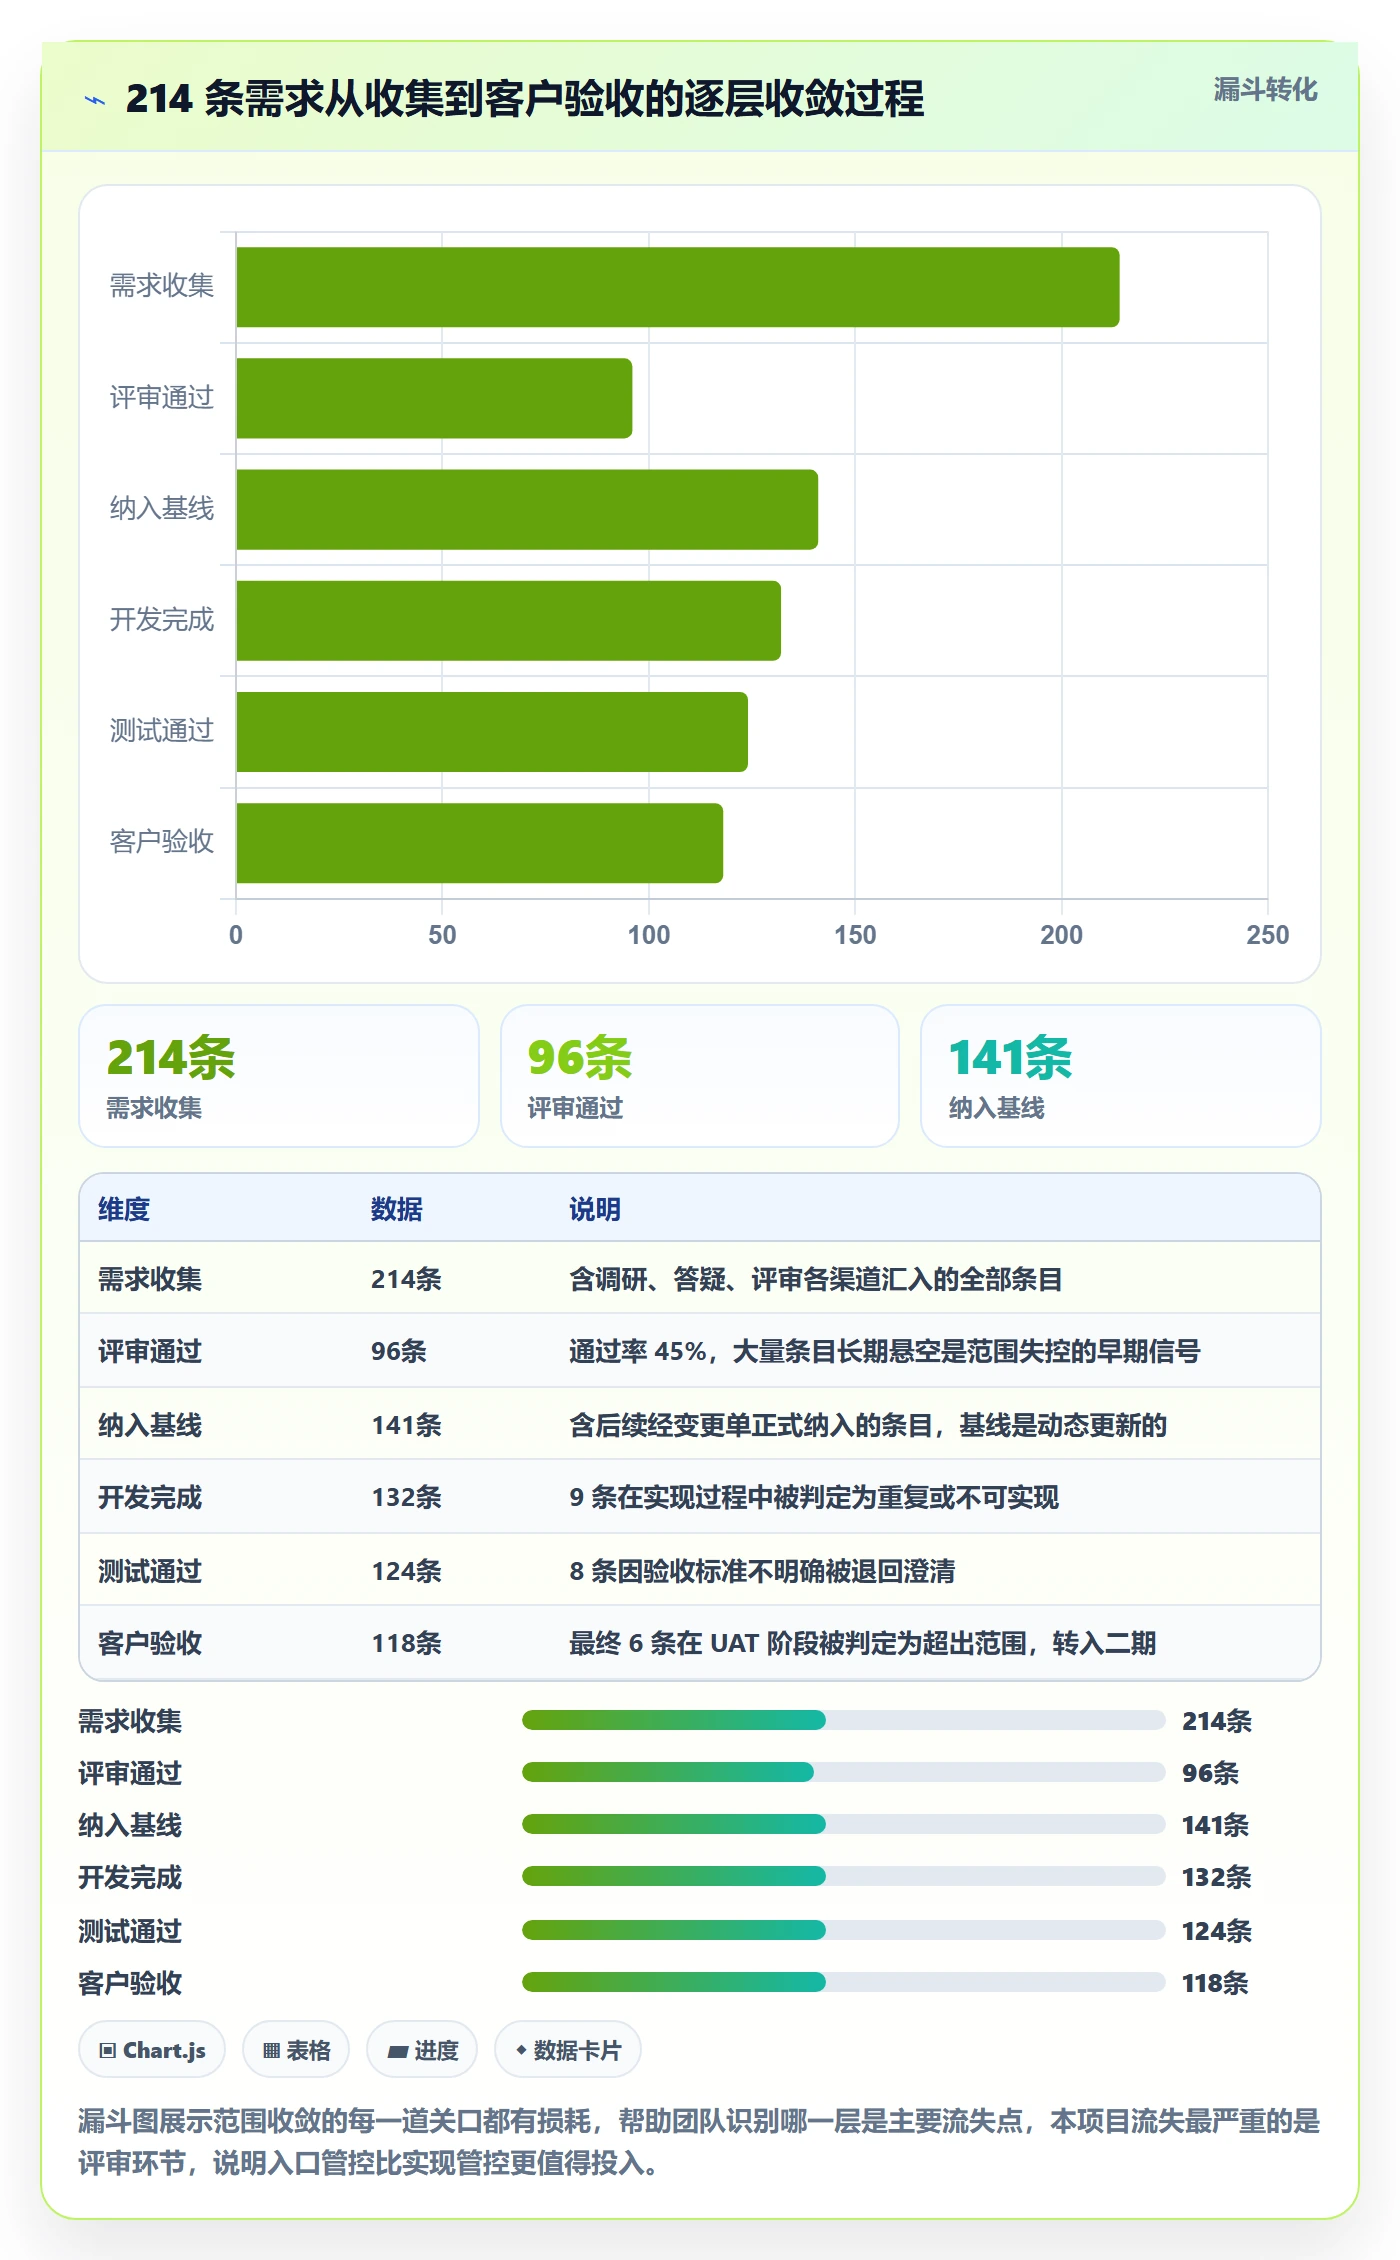Screen dimensions: 1400x2260
Task: Click the 需求收集 bar in chart
Action: (678, 287)
